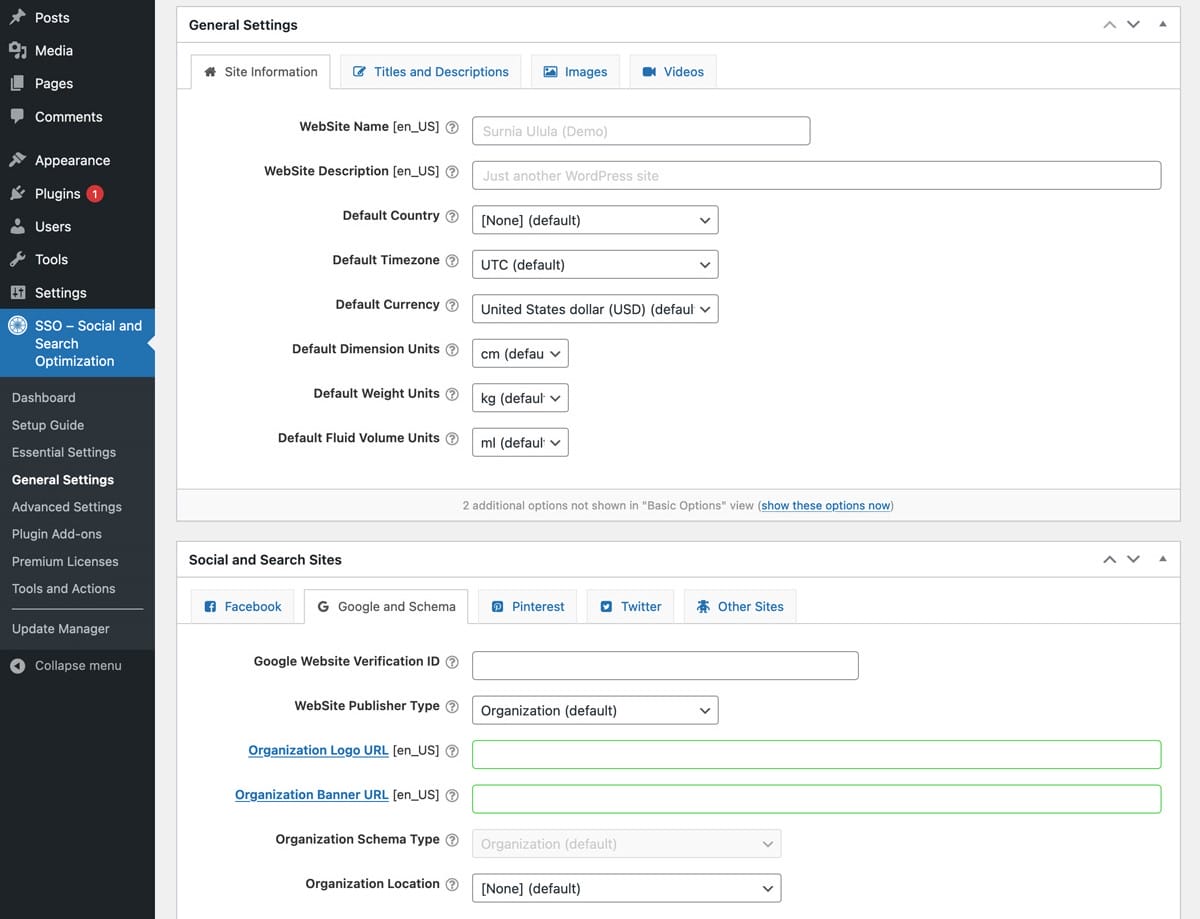The image size is (1200, 919).
Task: Open the Default Timezone dropdown
Action: point(595,264)
